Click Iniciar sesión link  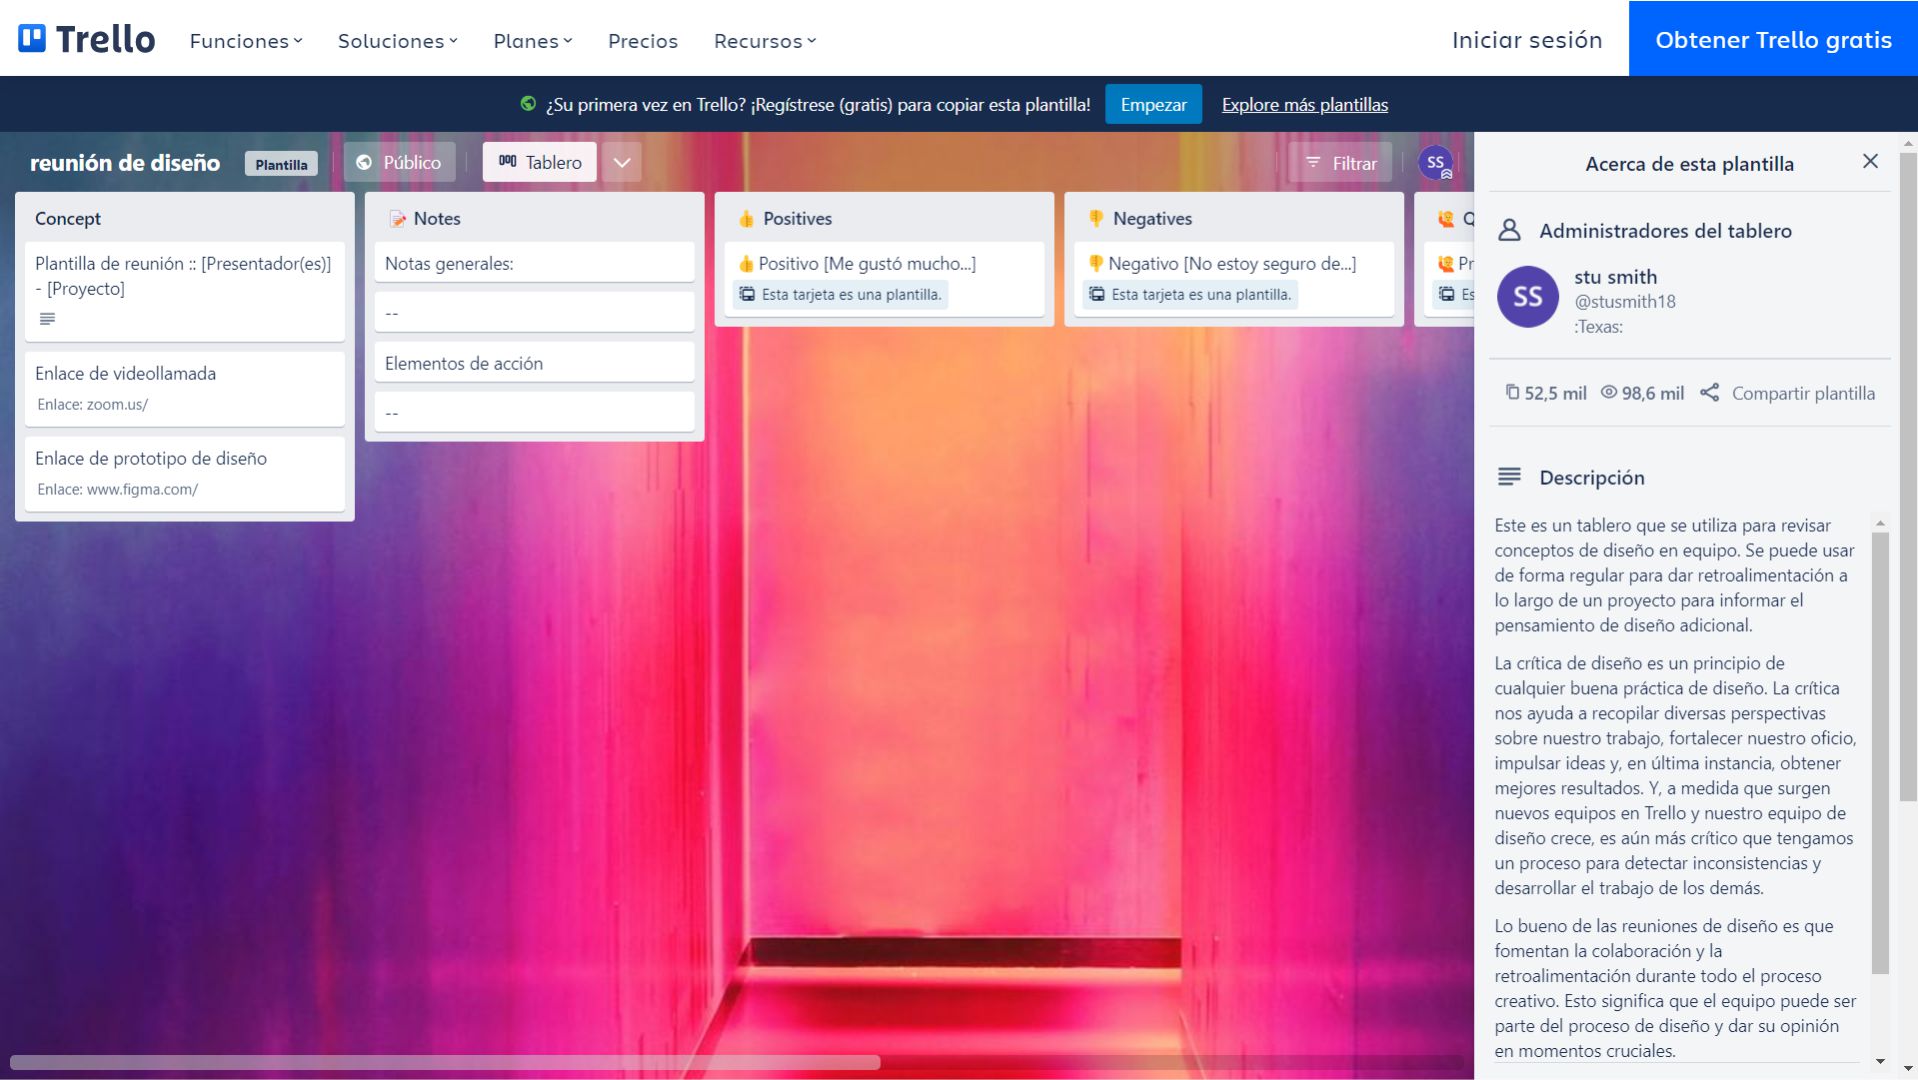[x=1526, y=40]
